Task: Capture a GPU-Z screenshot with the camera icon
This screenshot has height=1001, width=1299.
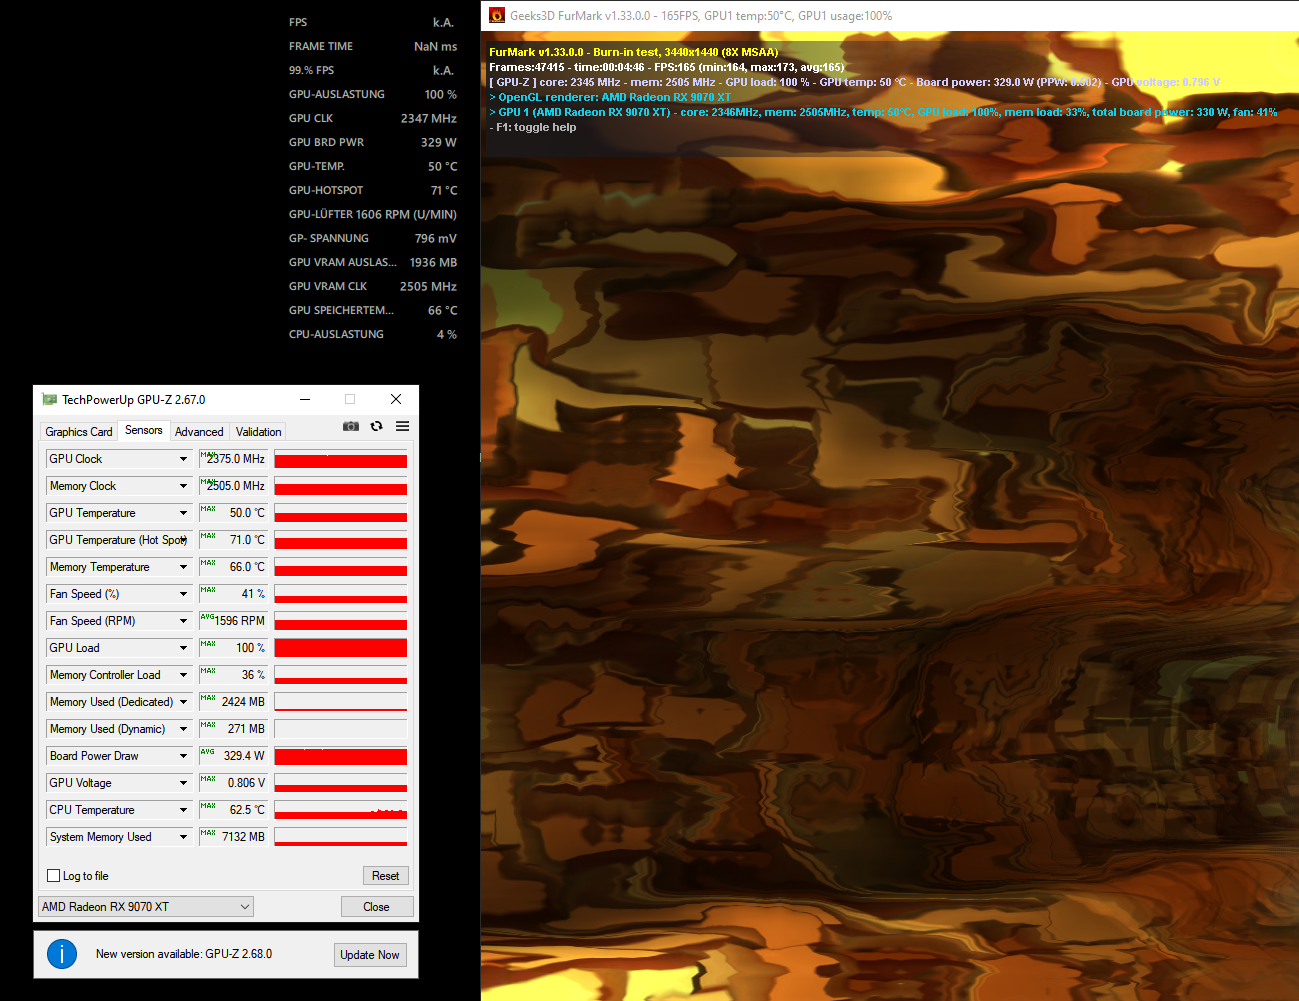Action: (351, 426)
